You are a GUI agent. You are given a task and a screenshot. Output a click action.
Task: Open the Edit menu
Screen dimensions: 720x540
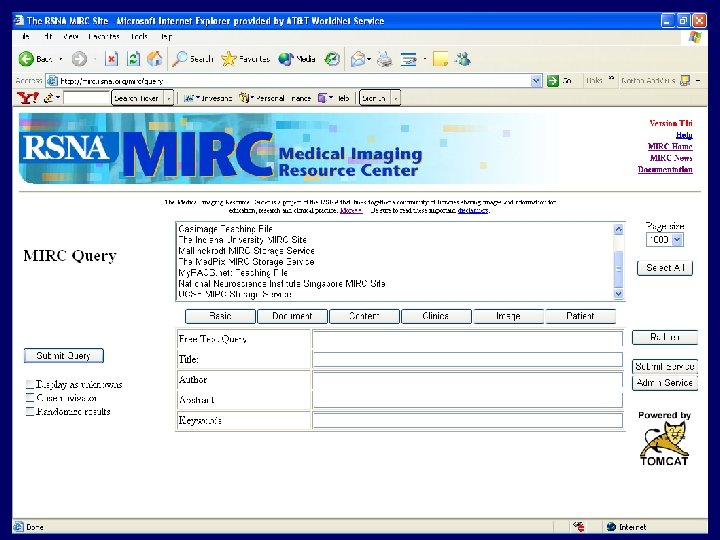(48, 36)
